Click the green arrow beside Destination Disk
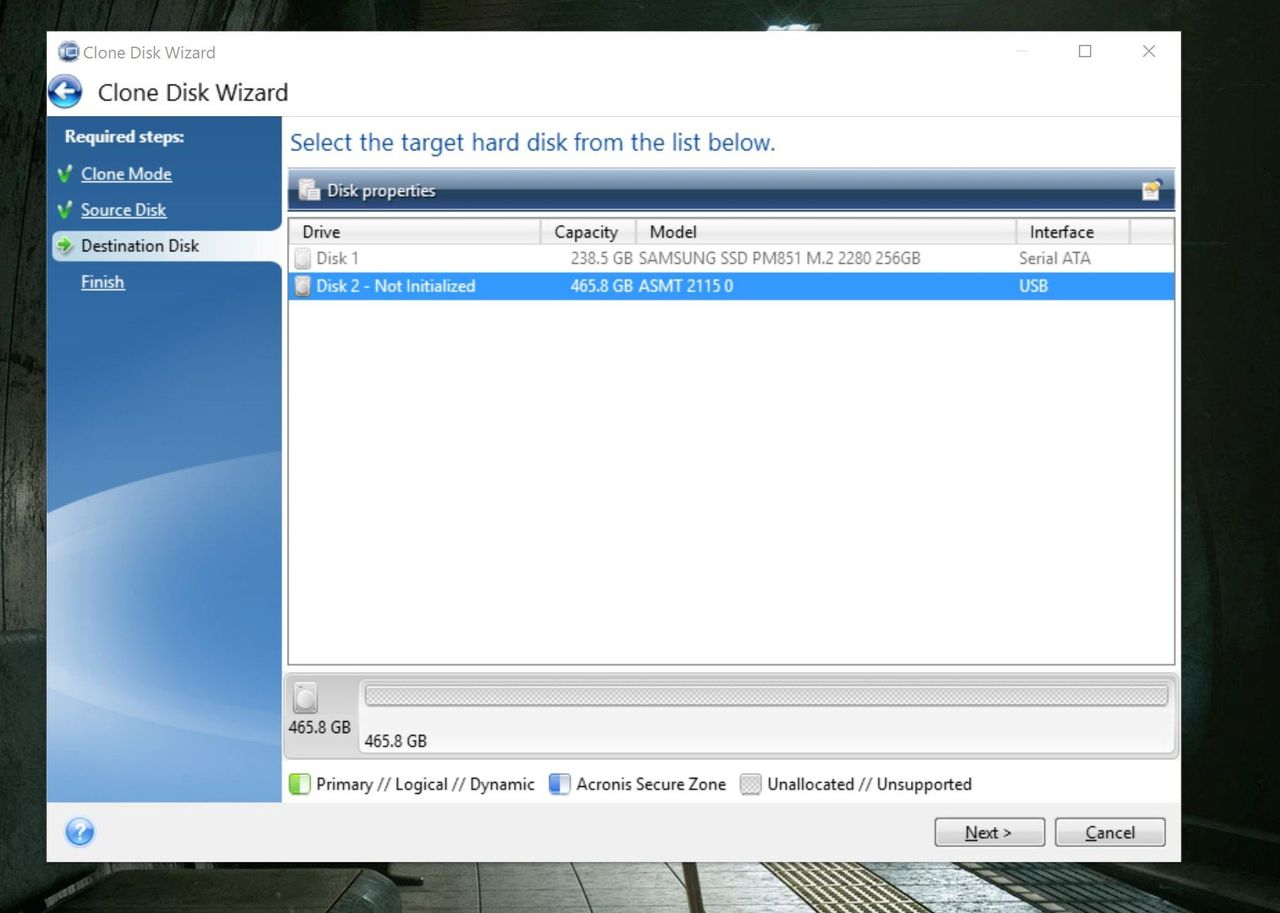 [x=65, y=246]
